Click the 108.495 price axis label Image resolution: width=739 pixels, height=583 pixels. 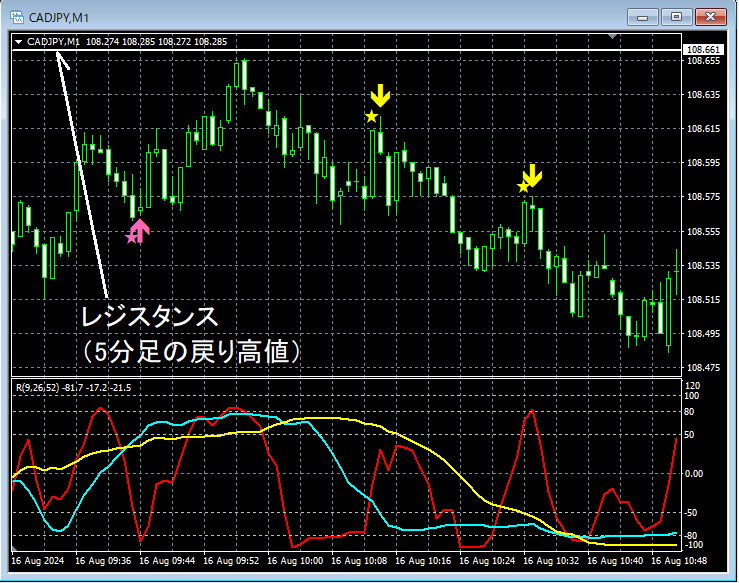(x=703, y=334)
